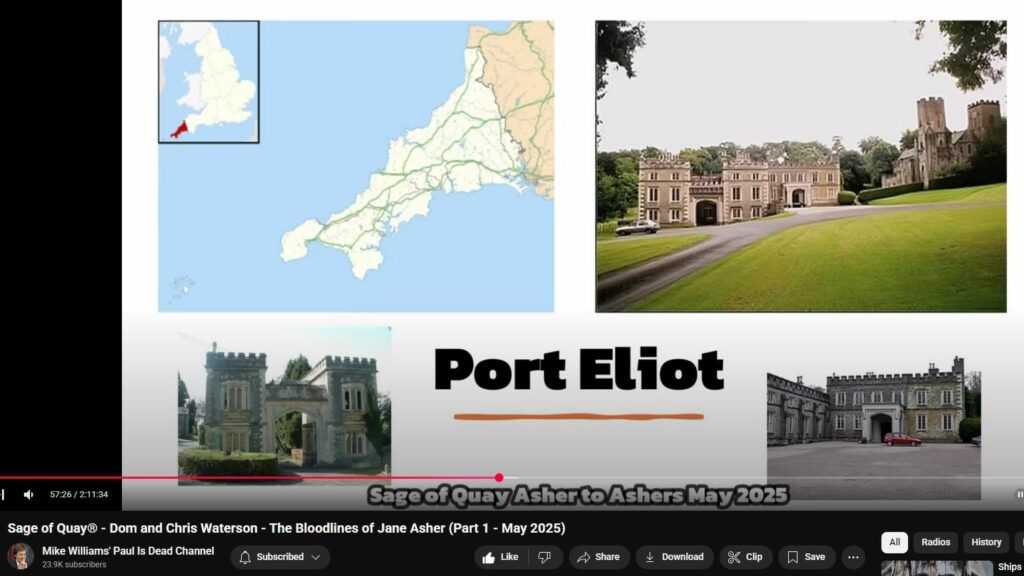Select the Radios filter chip
Image resolution: width=1024 pixels, height=576 pixels.
coord(935,542)
